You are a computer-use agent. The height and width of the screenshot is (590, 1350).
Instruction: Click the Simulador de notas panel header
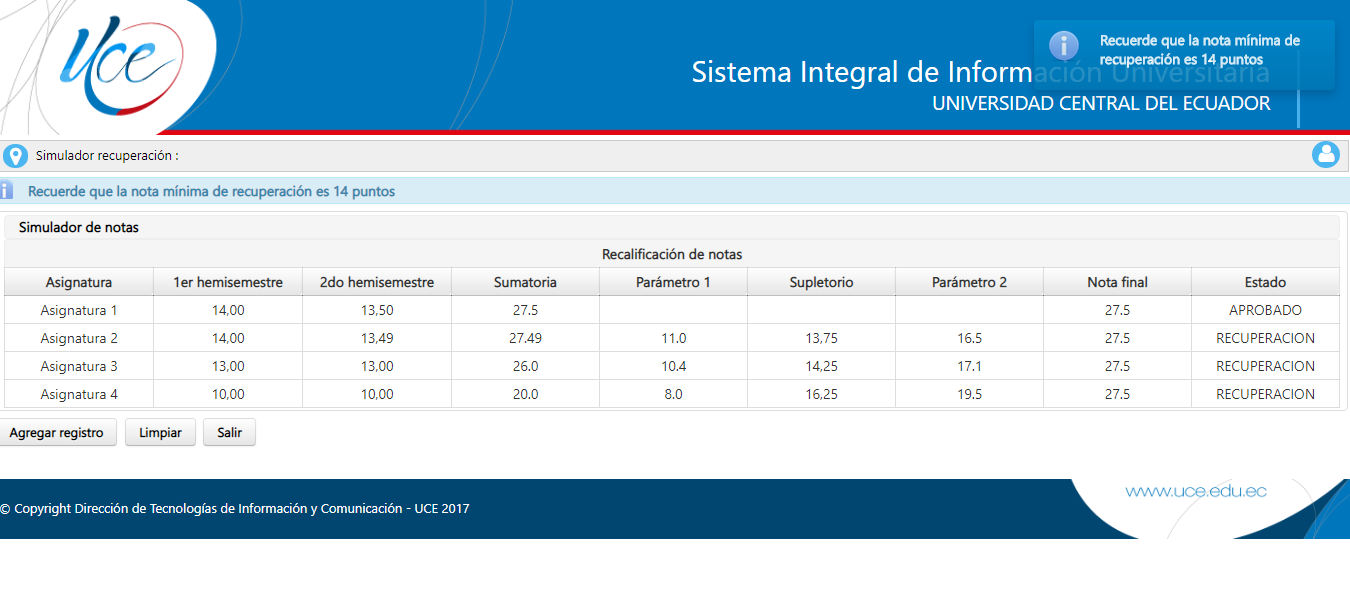[78, 227]
